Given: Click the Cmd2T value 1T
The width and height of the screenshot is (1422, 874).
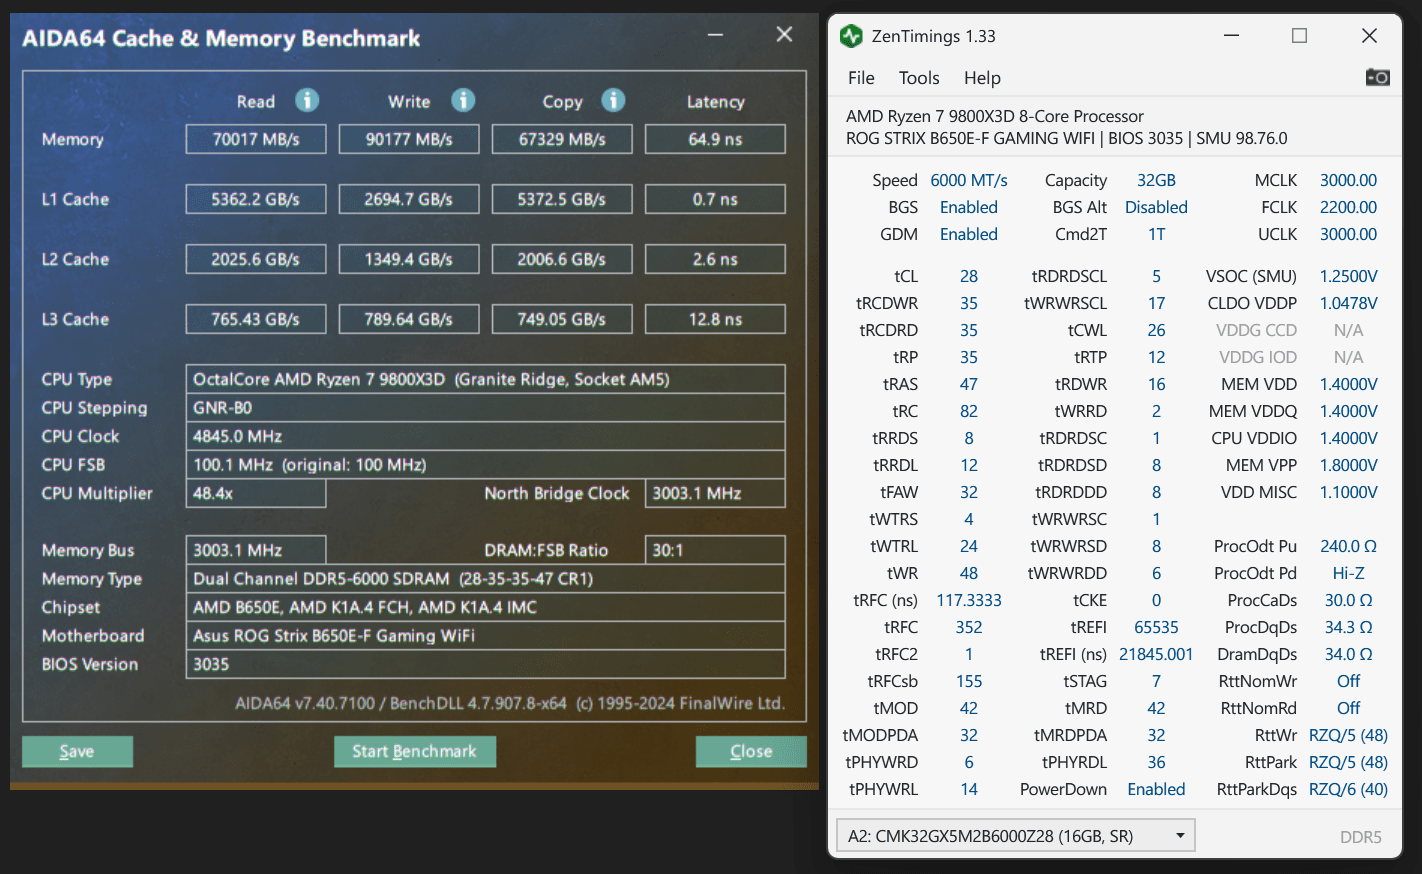Looking at the screenshot, I should pos(1156,234).
